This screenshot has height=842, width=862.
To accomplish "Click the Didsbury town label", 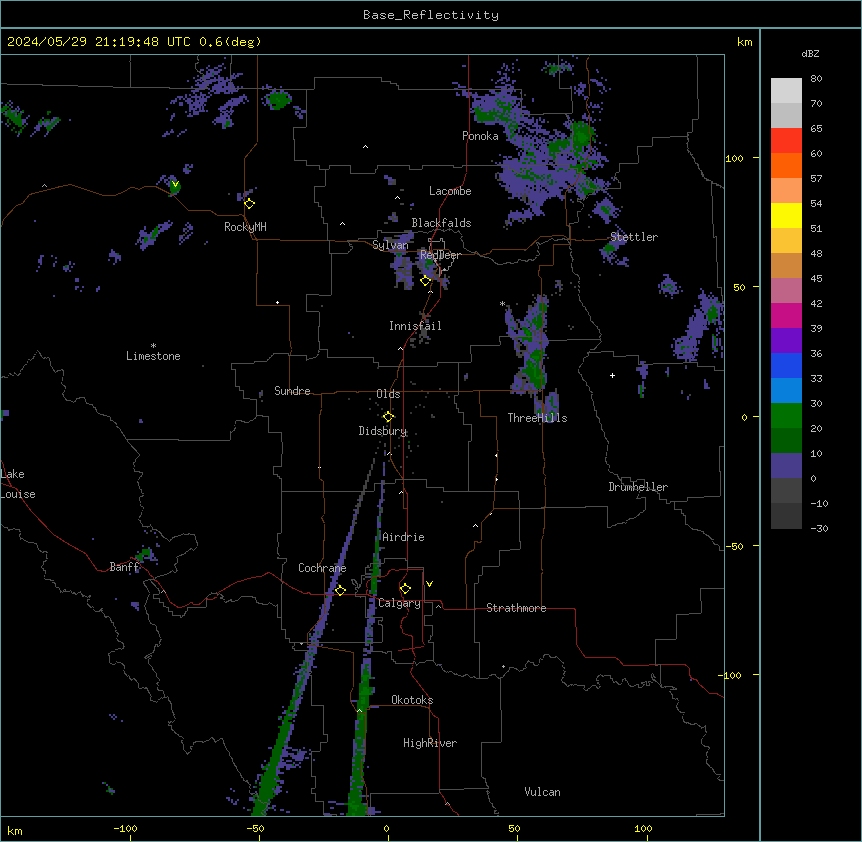I will (x=383, y=431).
